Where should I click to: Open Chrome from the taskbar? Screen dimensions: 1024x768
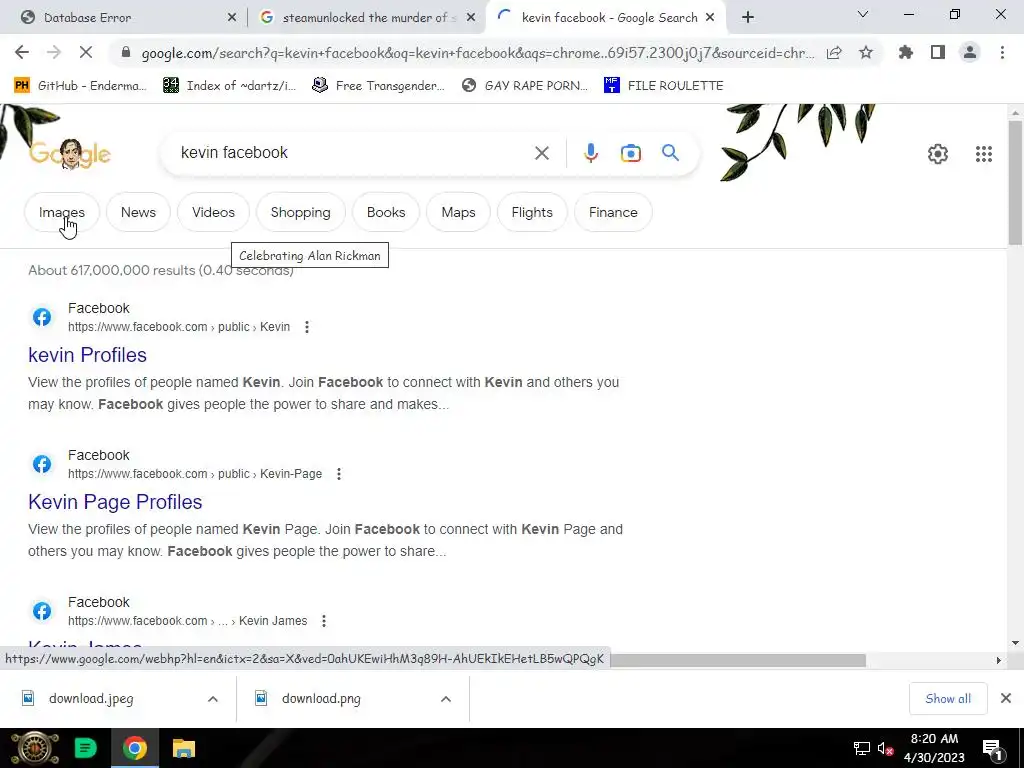[x=135, y=748]
